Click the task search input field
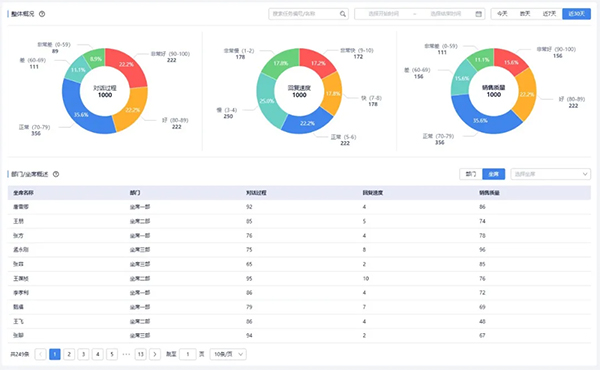 pos(304,14)
